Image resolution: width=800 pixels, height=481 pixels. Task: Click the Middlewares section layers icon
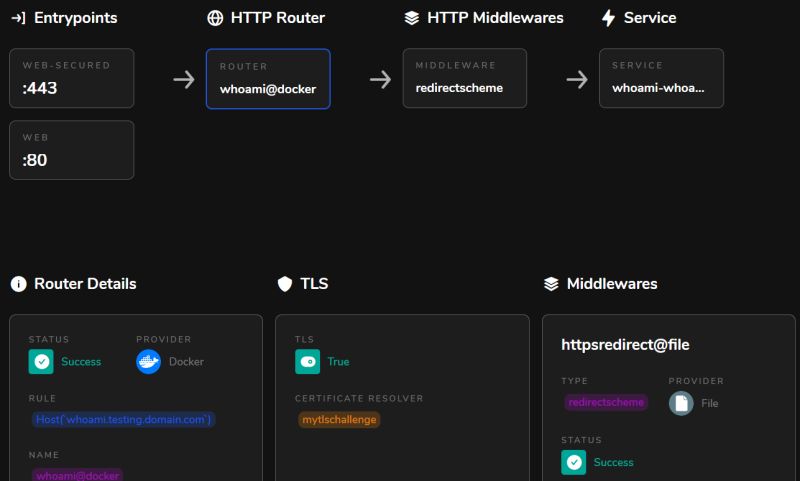[x=551, y=284]
